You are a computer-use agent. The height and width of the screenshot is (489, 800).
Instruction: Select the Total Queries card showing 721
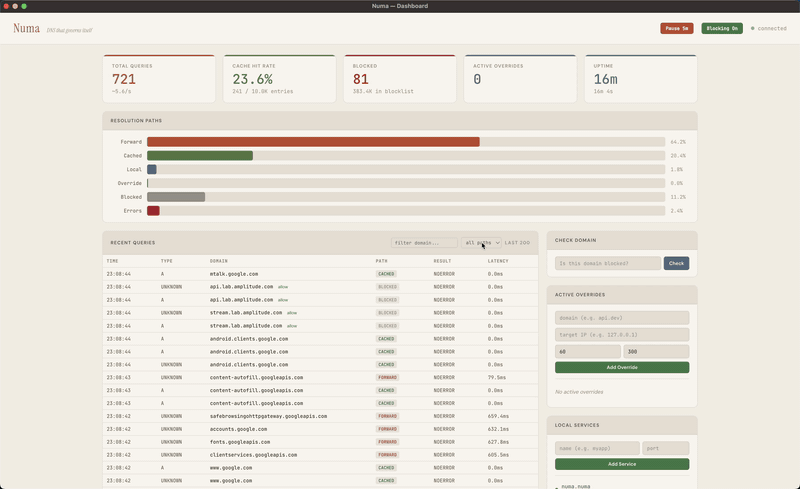tap(159, 79)
